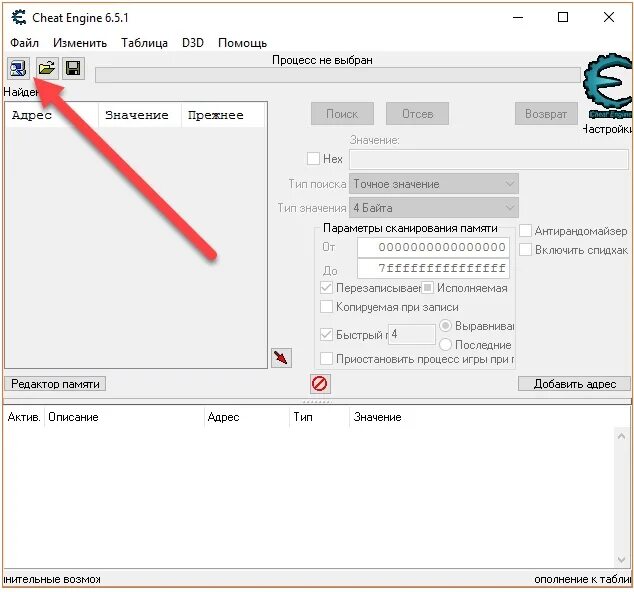This screenshot has height=592, width=634.
Task: Click the panel splitter grip
Action: point(317,402)
